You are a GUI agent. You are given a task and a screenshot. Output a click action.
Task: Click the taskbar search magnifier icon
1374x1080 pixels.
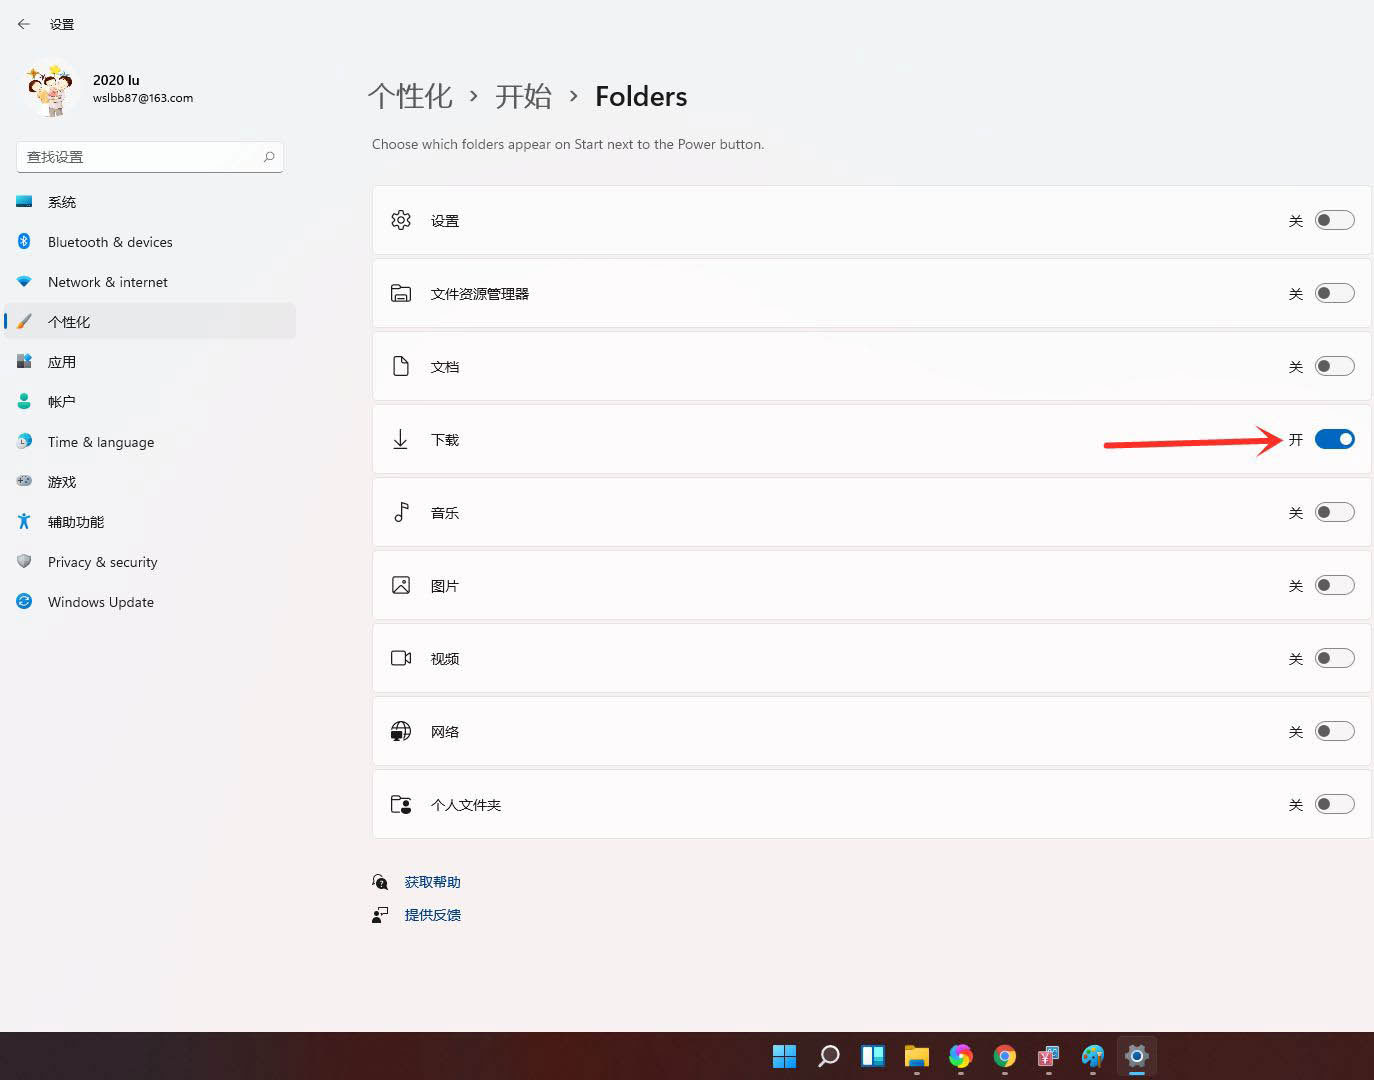(x=829, y=1056)
